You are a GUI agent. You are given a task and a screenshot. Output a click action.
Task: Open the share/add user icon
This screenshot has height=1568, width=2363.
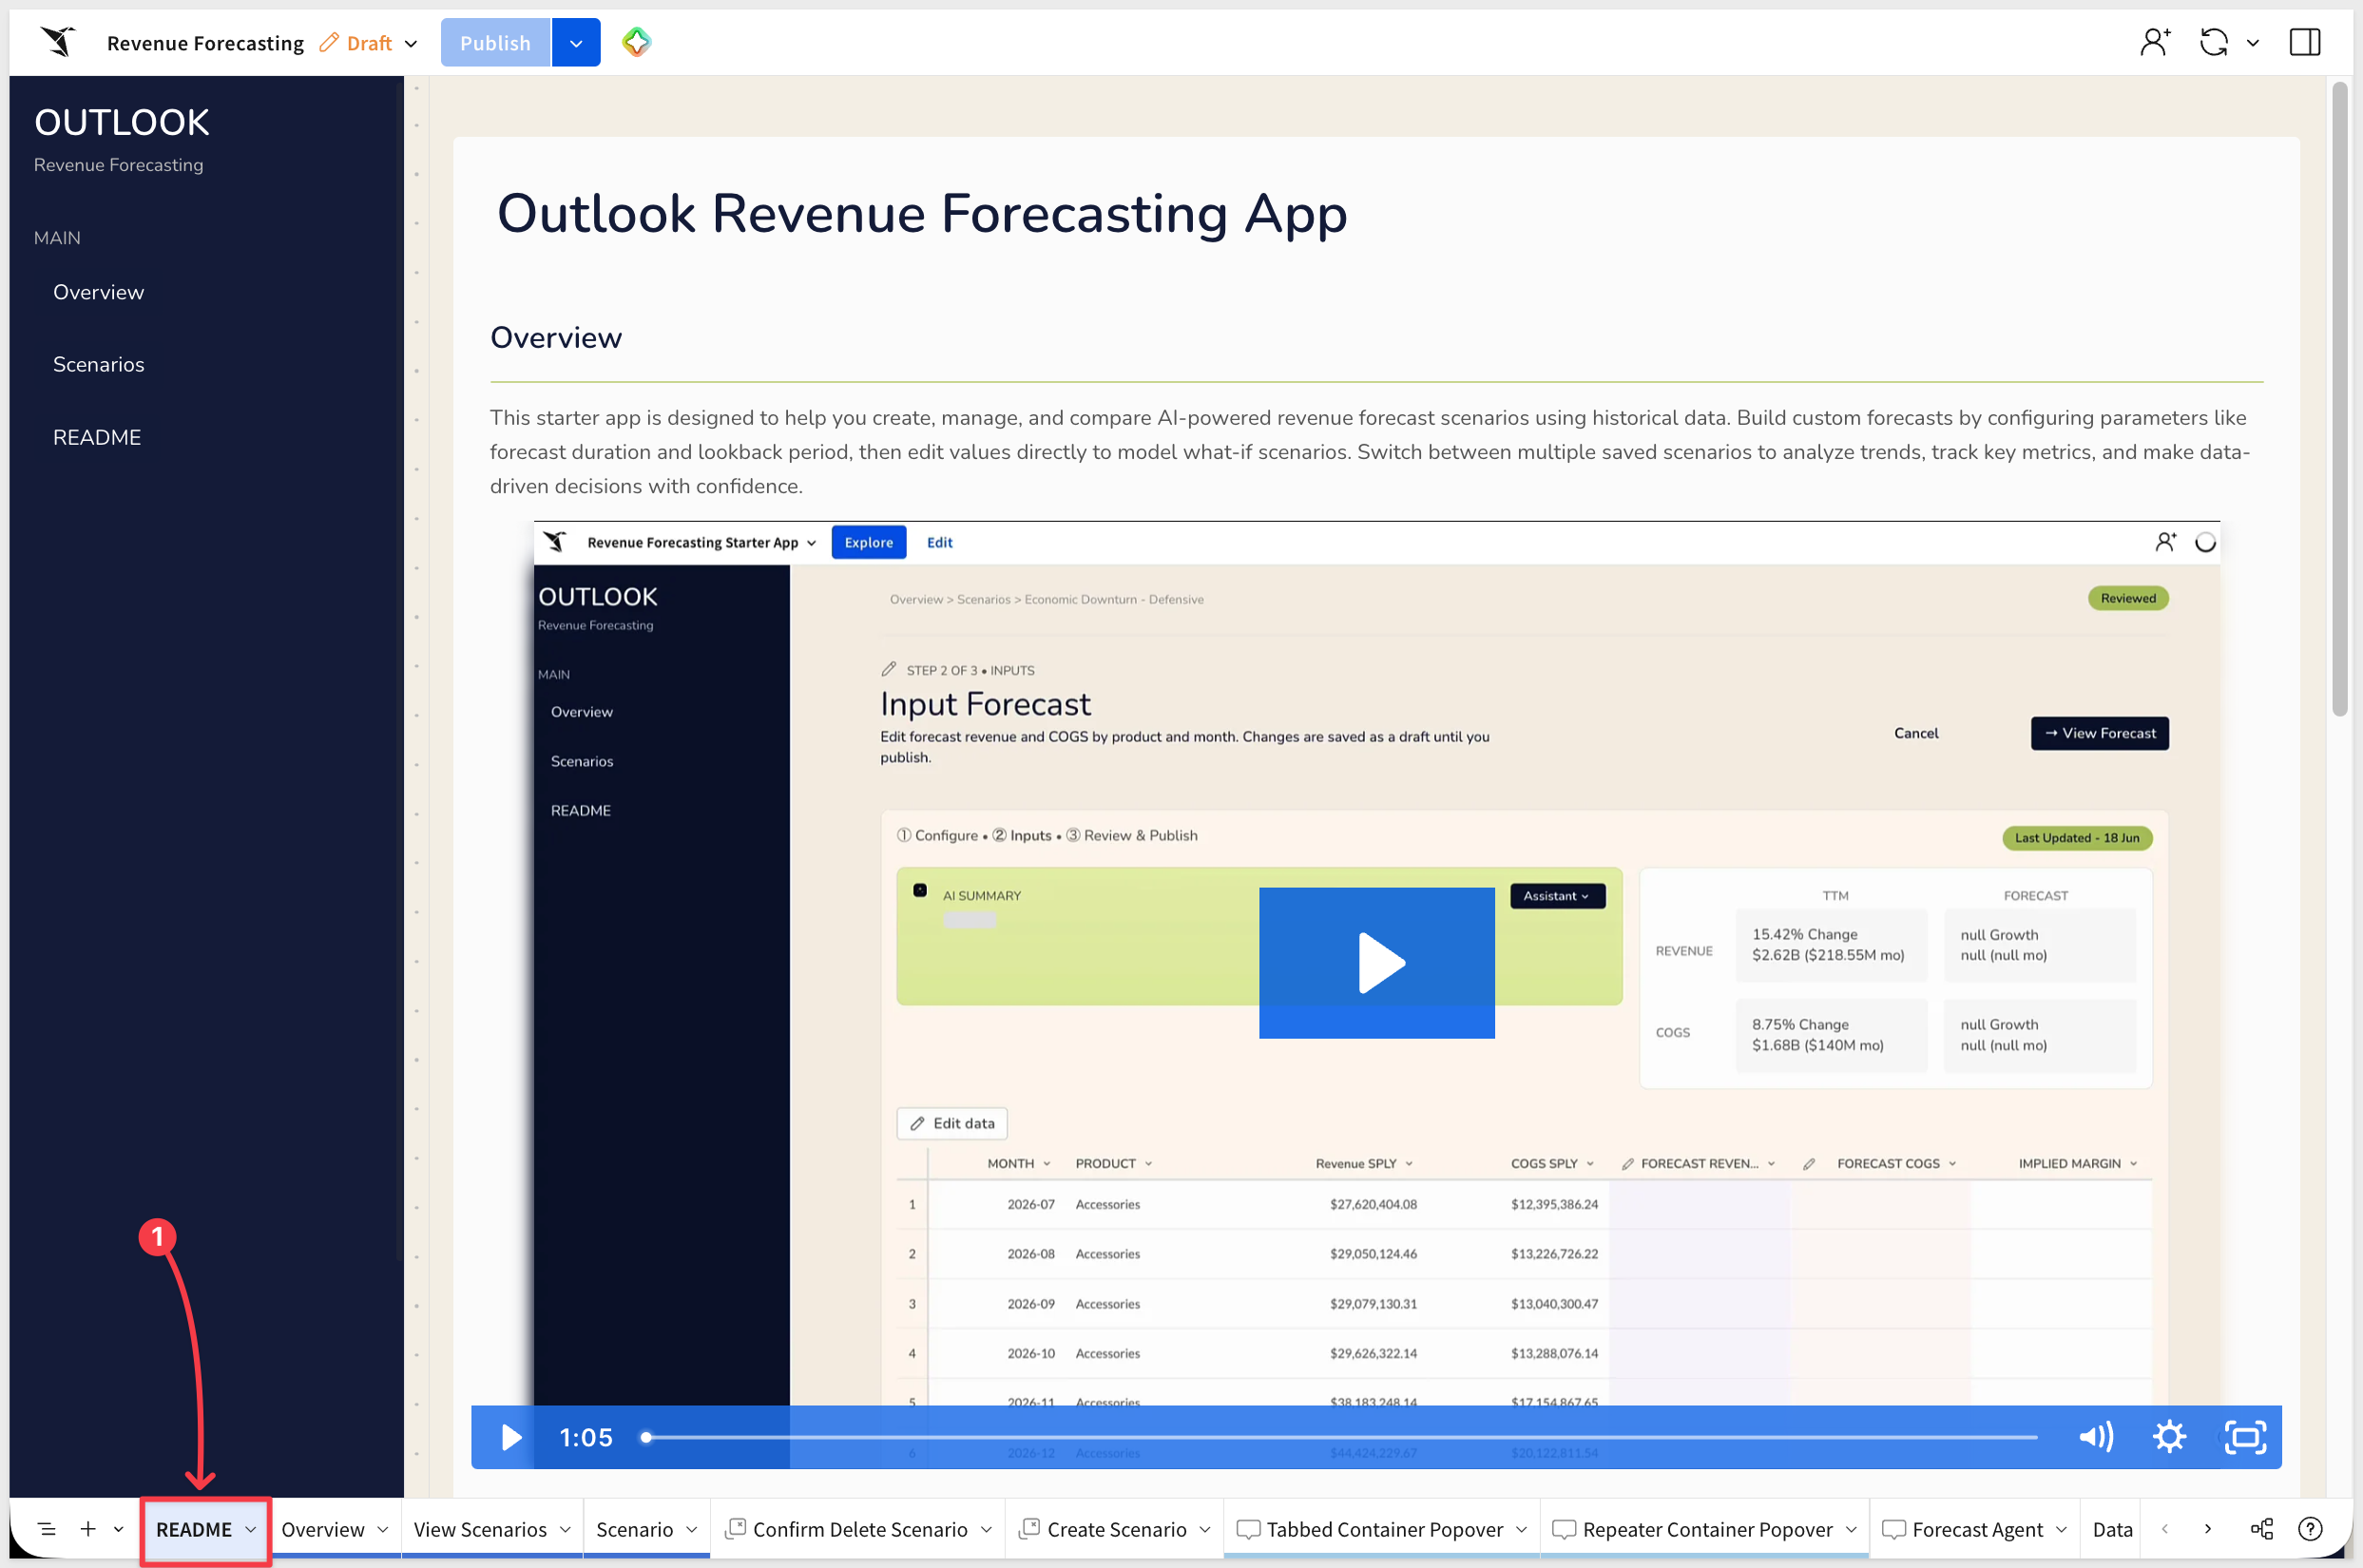(x=2155, y=42)
